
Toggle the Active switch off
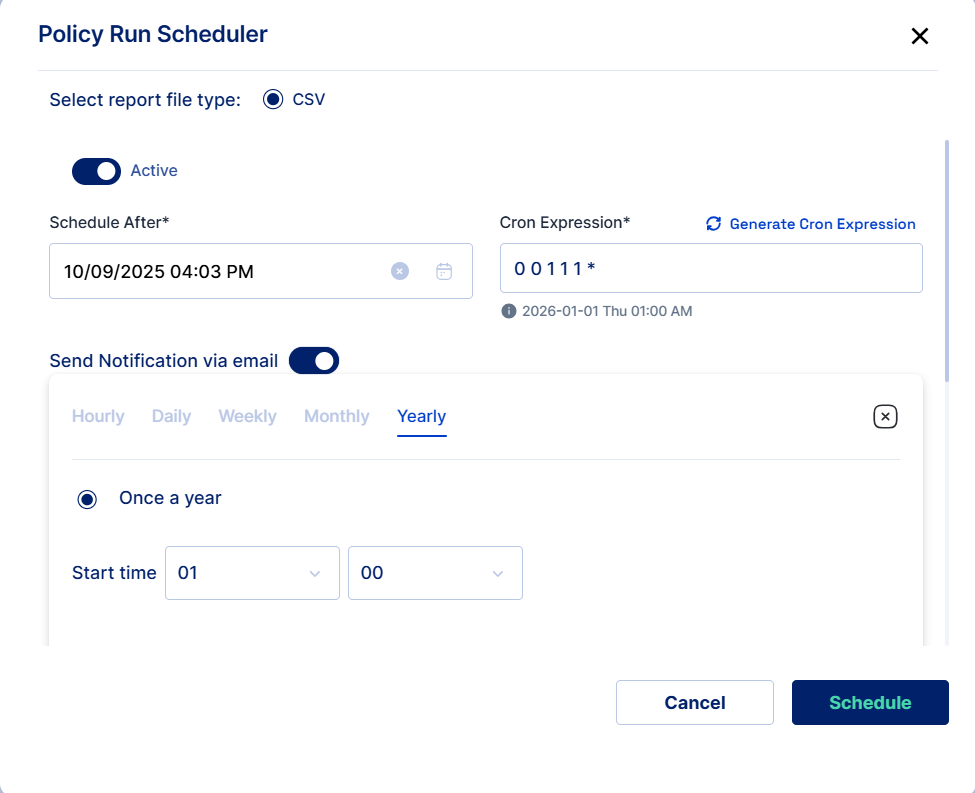(96, 171)
